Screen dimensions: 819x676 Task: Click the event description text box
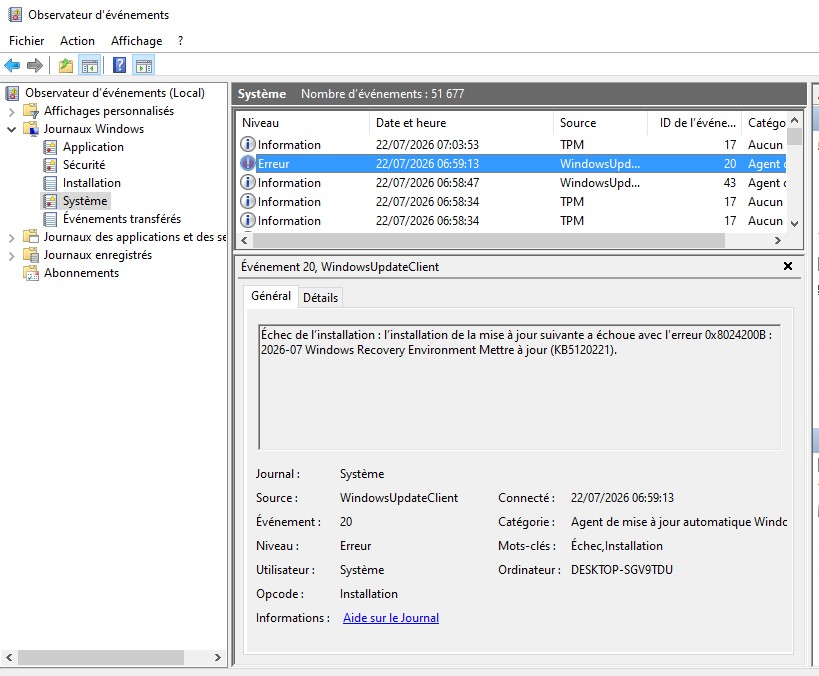click(x=520, y=387)
